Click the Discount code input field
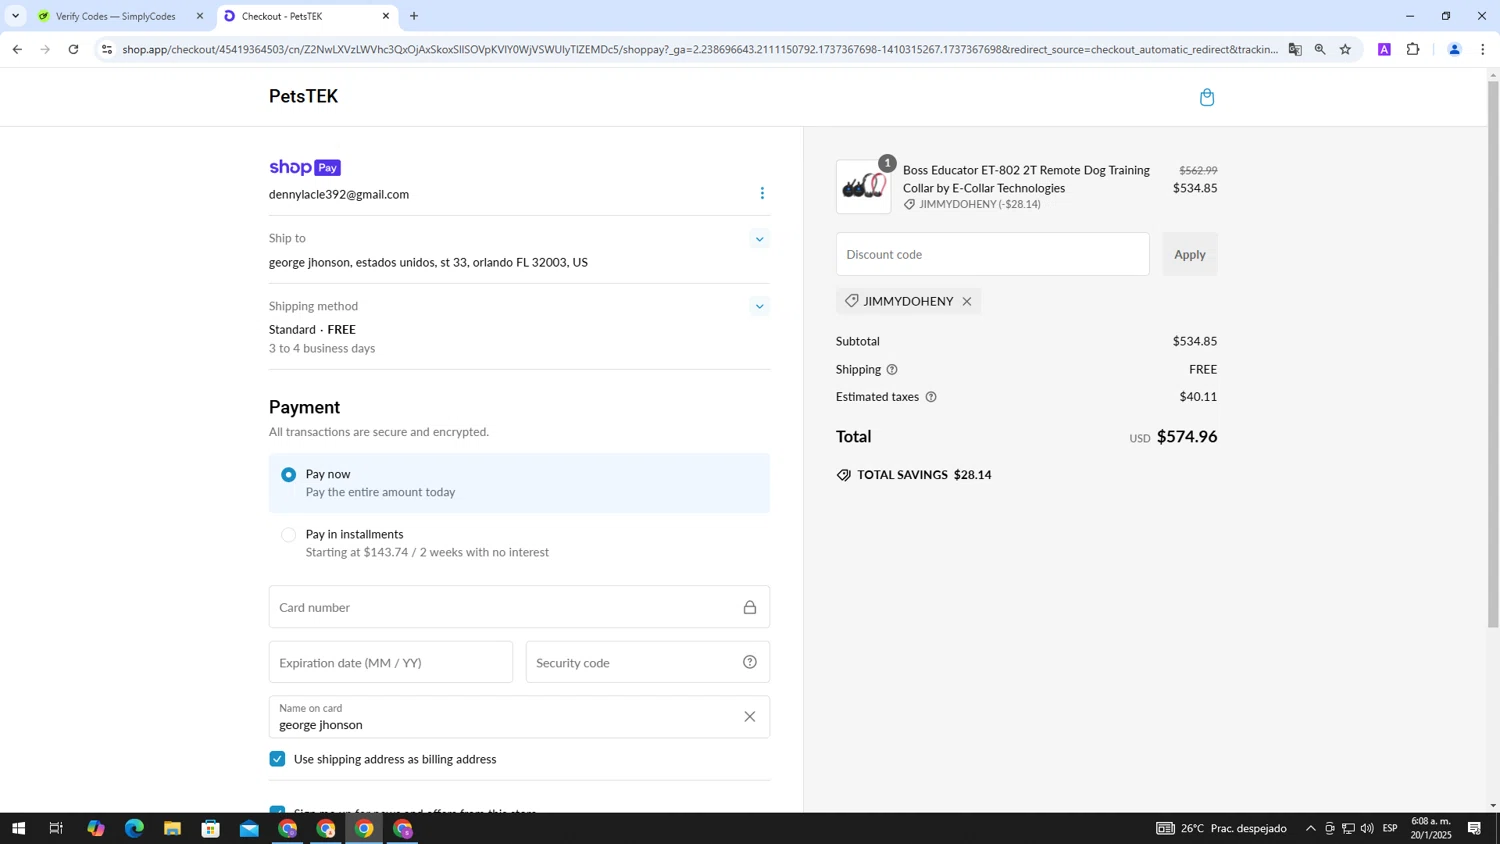Viewport: 1500px width, 844px height. click(x=992, y=254)
